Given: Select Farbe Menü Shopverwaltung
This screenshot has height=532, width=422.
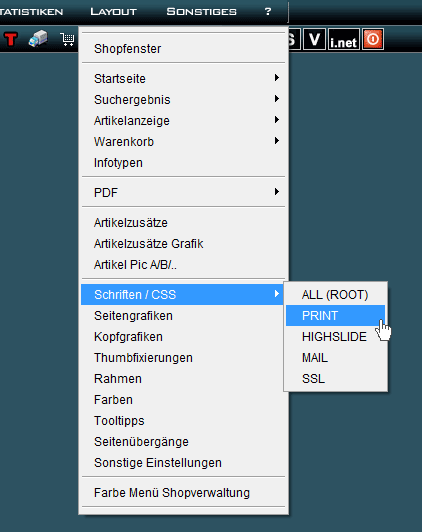Looking at the screenshot, I should tap(184, 493).
